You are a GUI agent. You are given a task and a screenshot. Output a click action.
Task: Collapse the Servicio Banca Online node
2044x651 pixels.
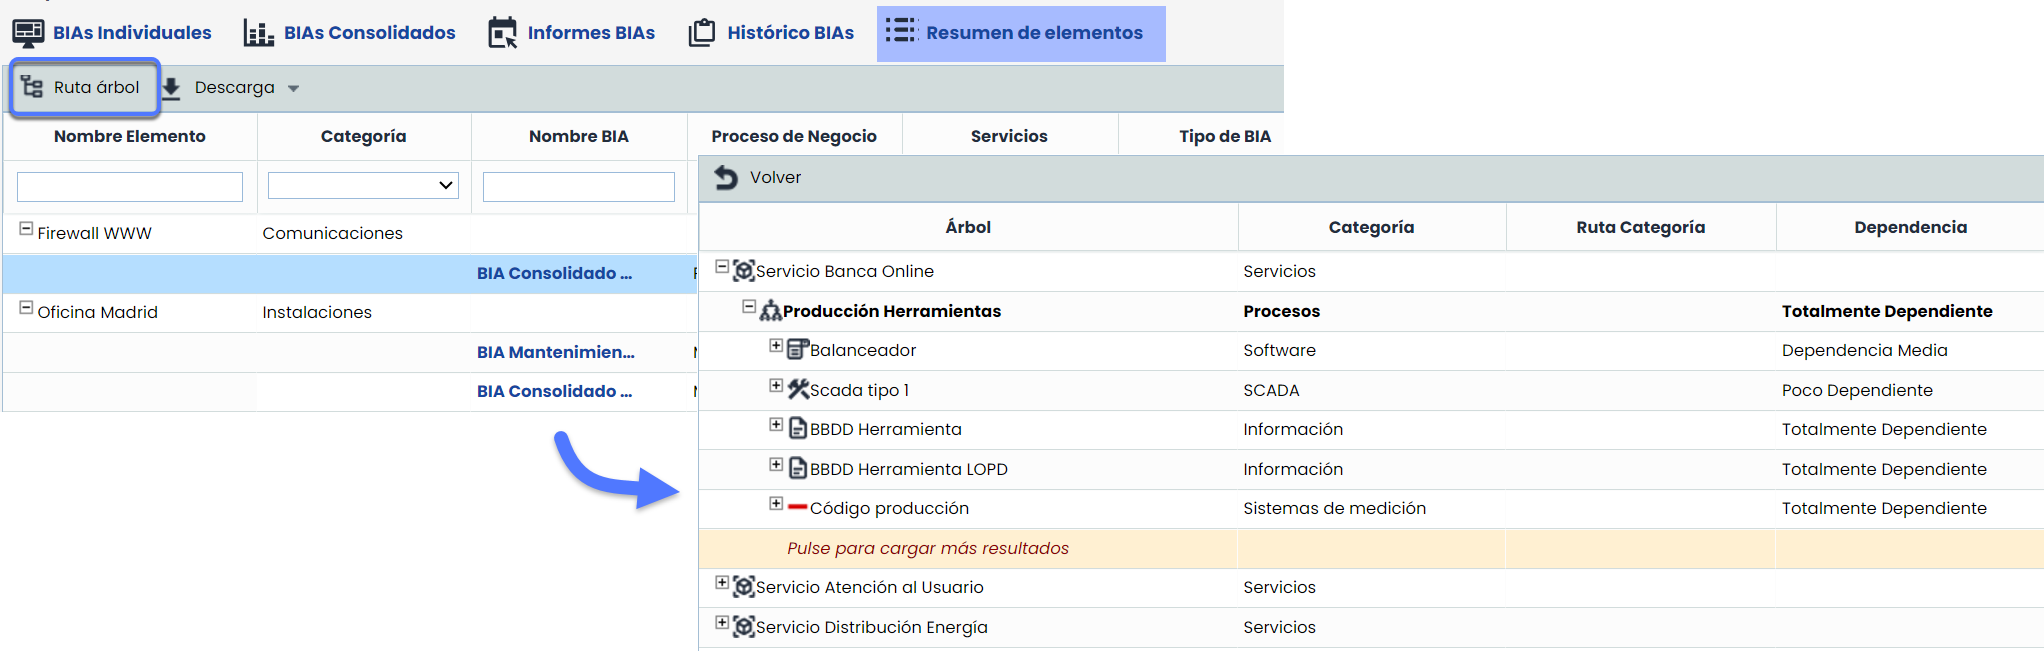click(x=722, y=267)
